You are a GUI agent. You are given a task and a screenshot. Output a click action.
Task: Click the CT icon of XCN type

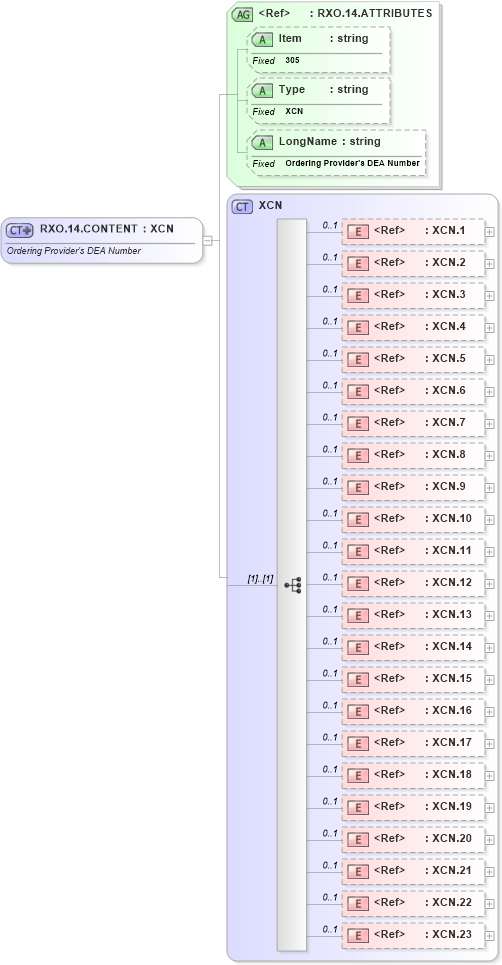pos(242,207)
